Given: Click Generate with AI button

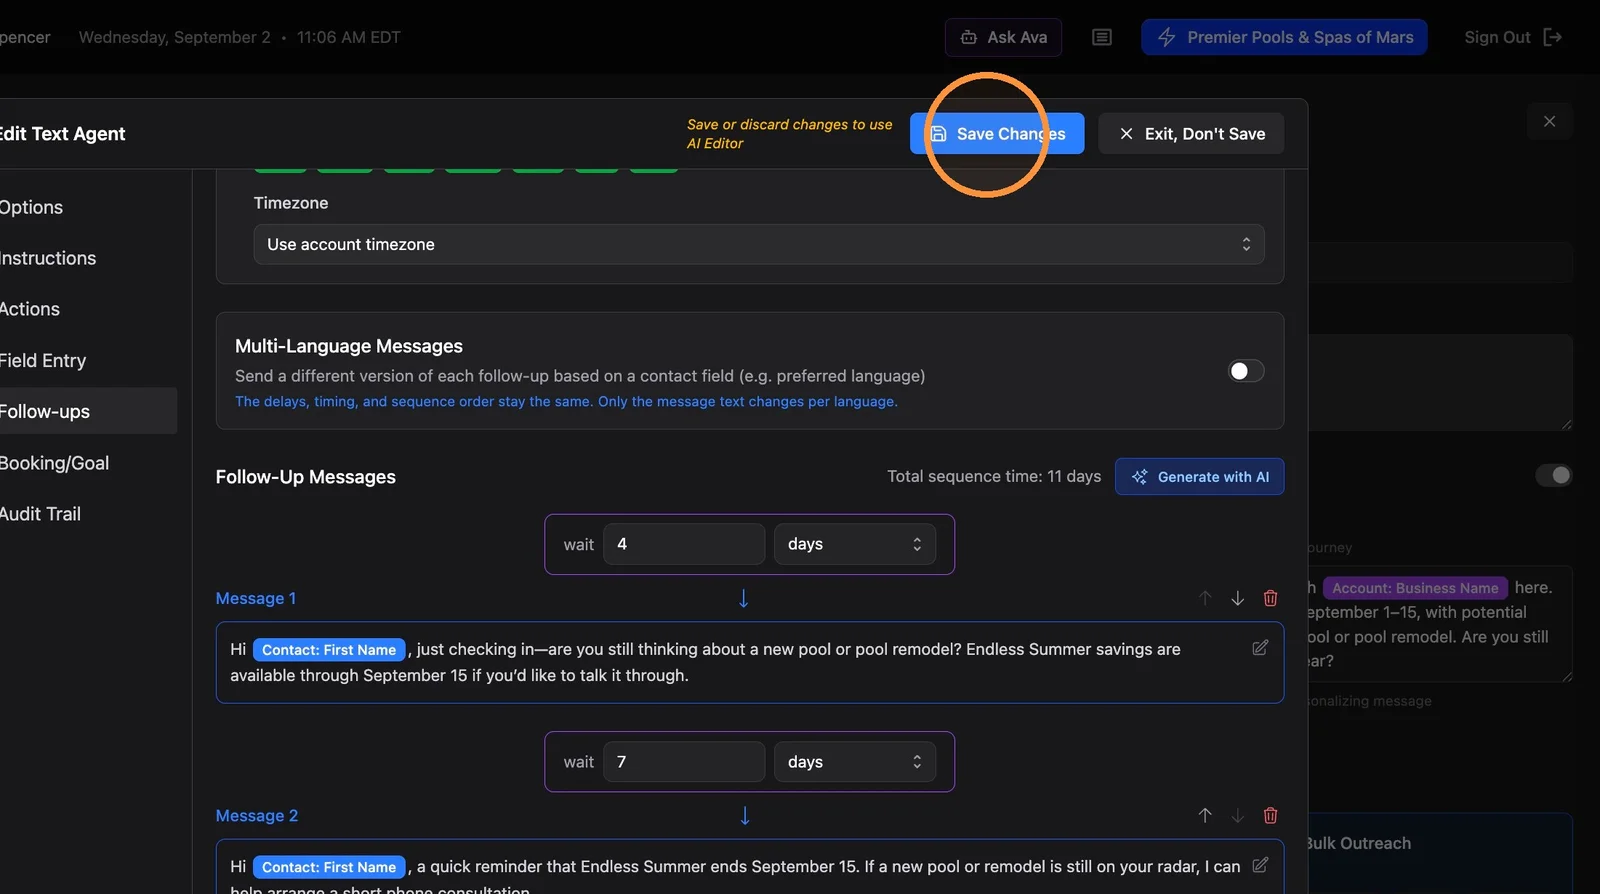Looking at the screenshot, I should tap(1199, 477).
